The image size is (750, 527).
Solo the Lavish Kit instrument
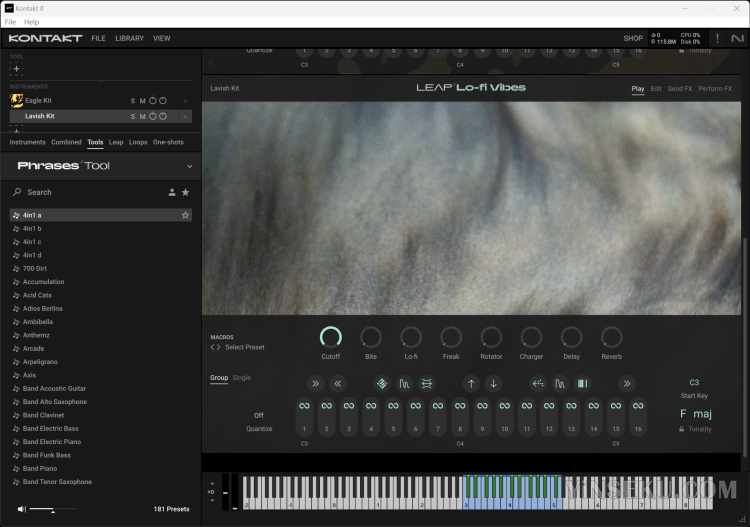pyautogui.click(x=133, y=116)
